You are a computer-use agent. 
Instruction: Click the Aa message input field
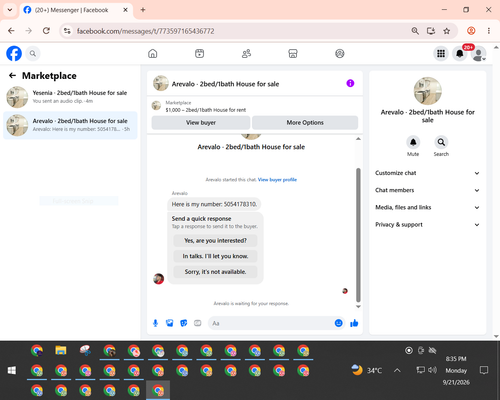coord(272,323)
